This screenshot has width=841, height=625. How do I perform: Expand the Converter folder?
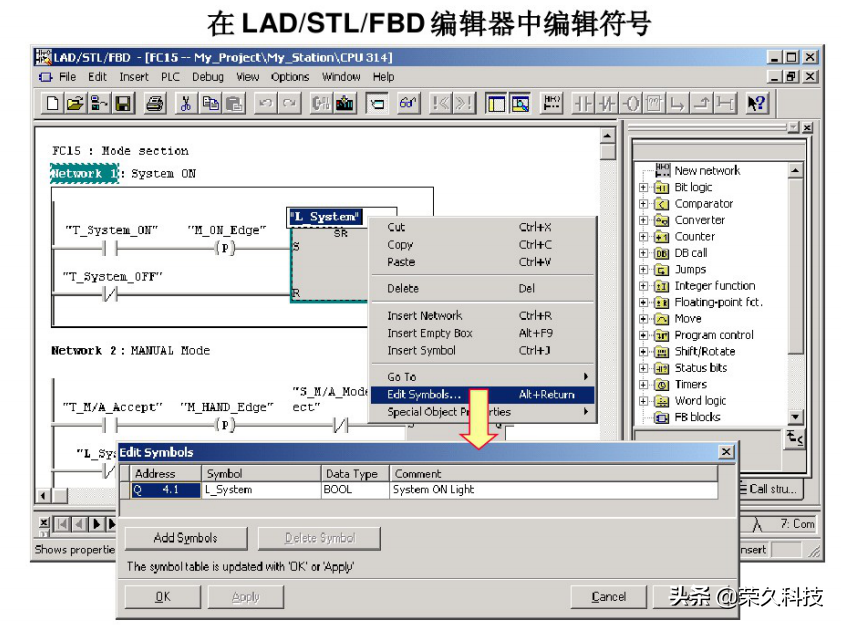644,220
